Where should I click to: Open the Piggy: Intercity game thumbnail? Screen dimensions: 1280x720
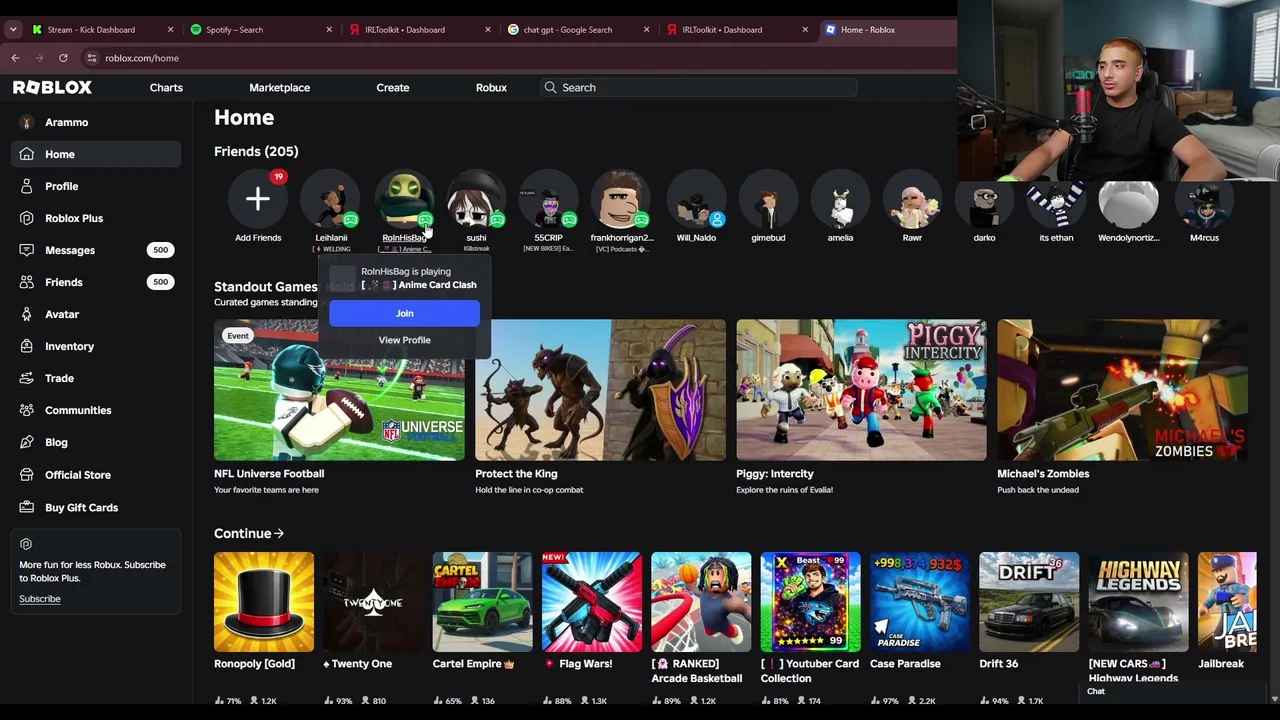click(x=861, y=390)
